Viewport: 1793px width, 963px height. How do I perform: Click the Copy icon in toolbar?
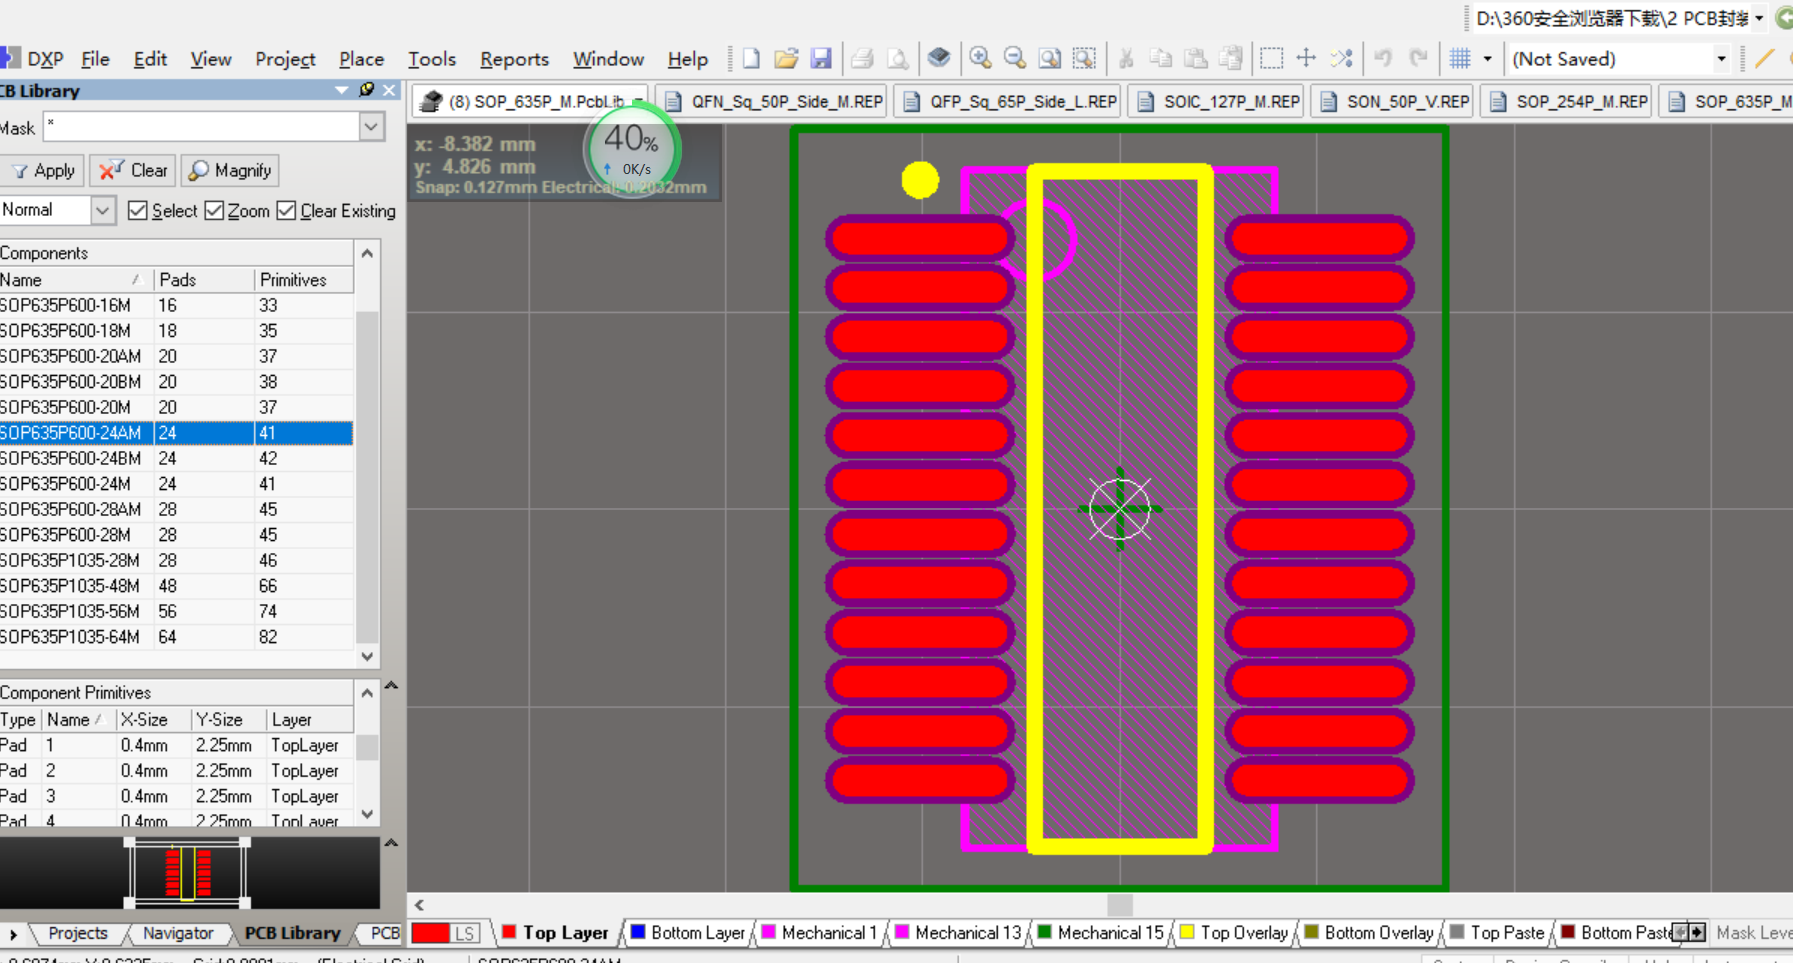click(1160, 58)
